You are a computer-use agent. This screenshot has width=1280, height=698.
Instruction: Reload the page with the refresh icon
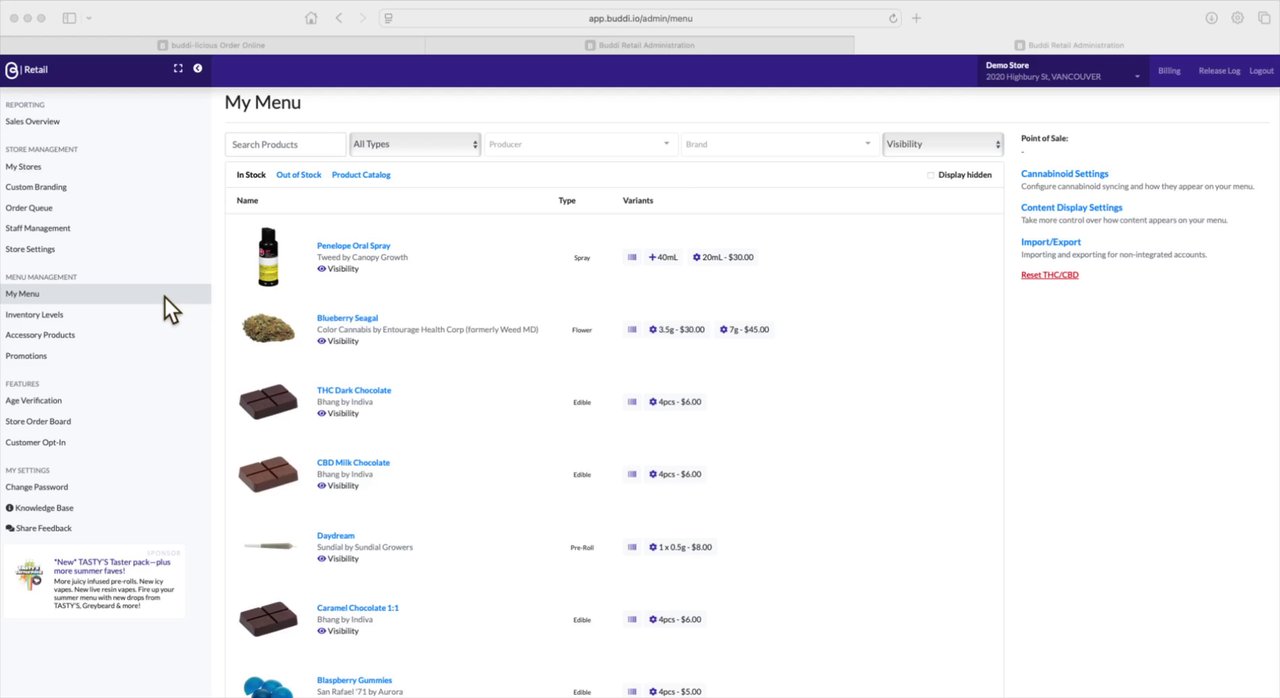click(x=893, y=18)
